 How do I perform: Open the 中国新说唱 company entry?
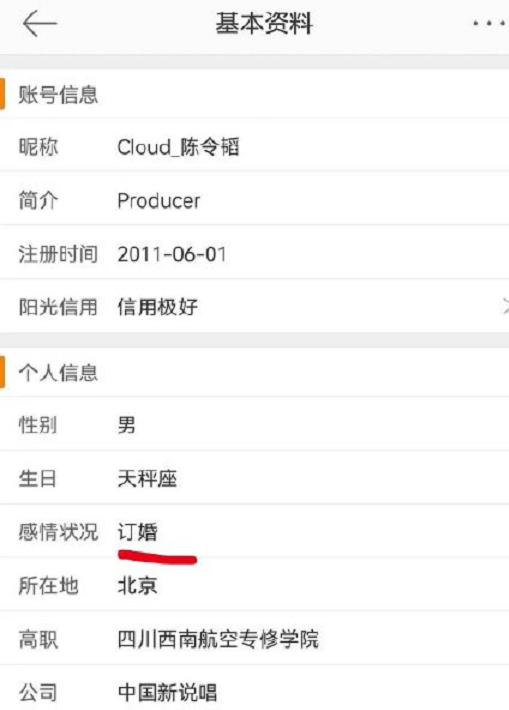[168, 692]
